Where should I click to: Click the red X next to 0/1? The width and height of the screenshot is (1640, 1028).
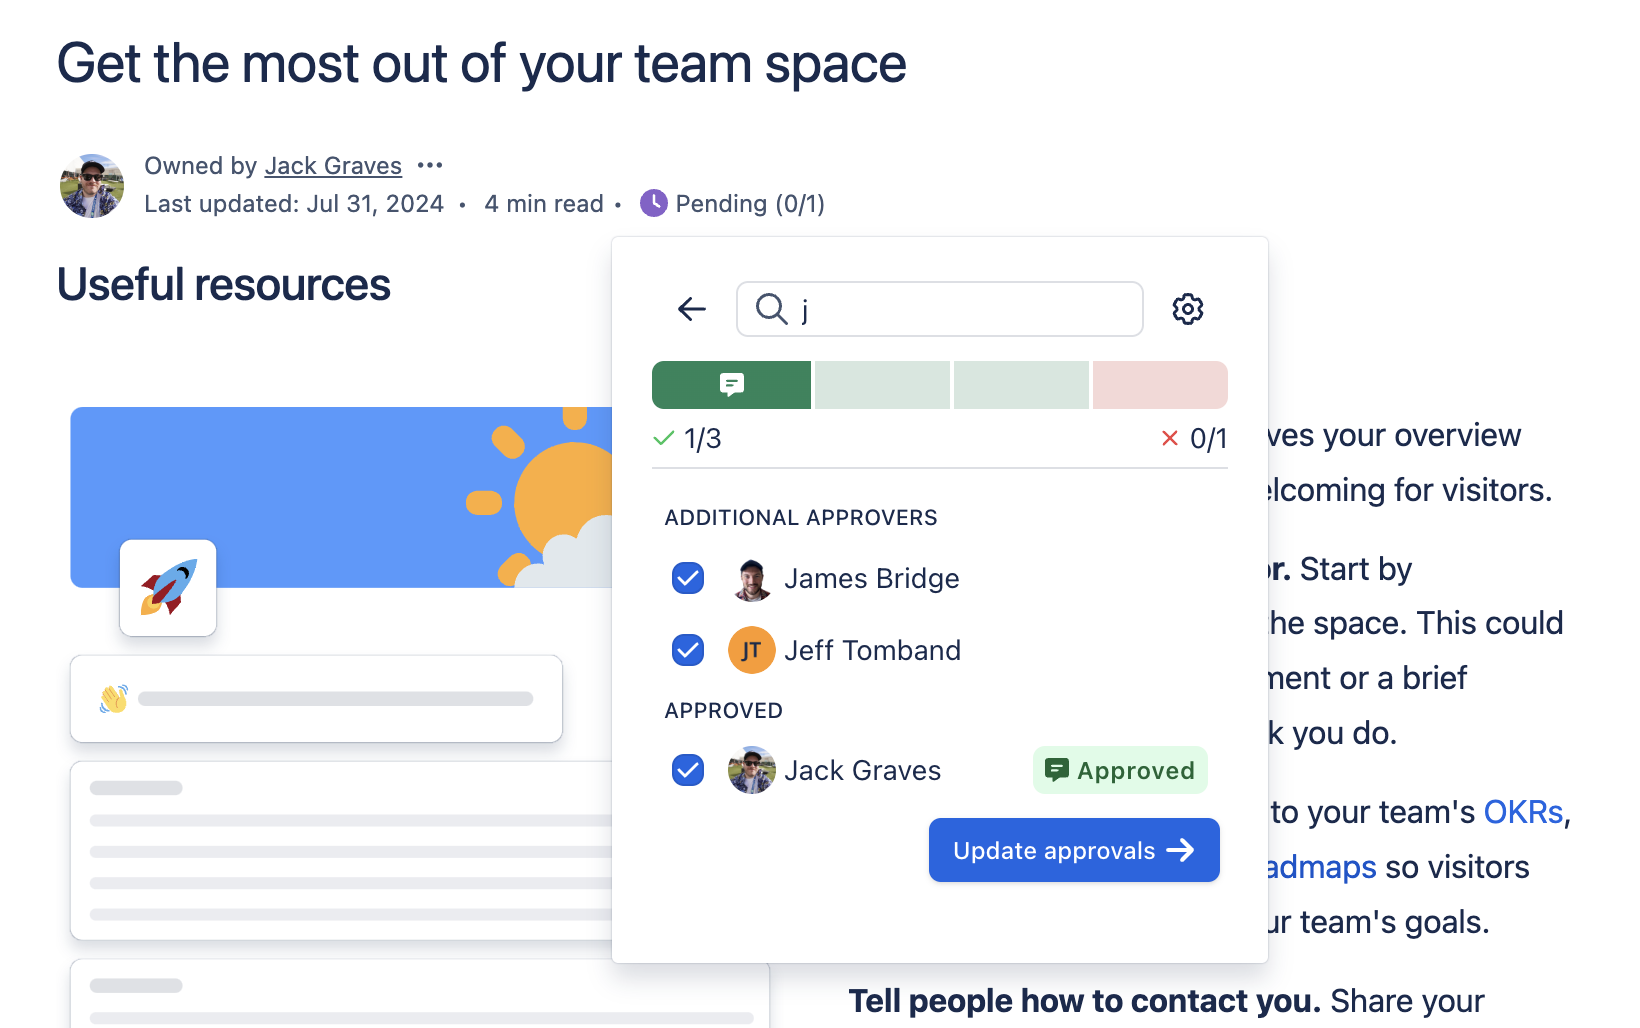1168,437
